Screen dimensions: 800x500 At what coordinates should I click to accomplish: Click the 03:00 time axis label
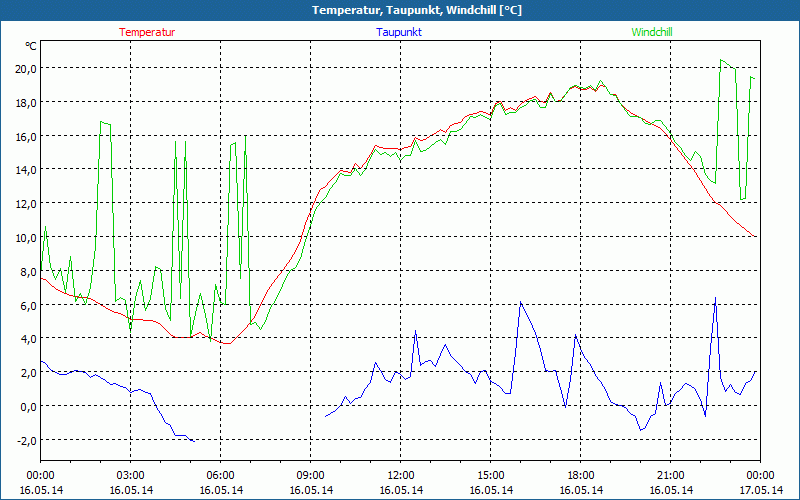point(131,476)
